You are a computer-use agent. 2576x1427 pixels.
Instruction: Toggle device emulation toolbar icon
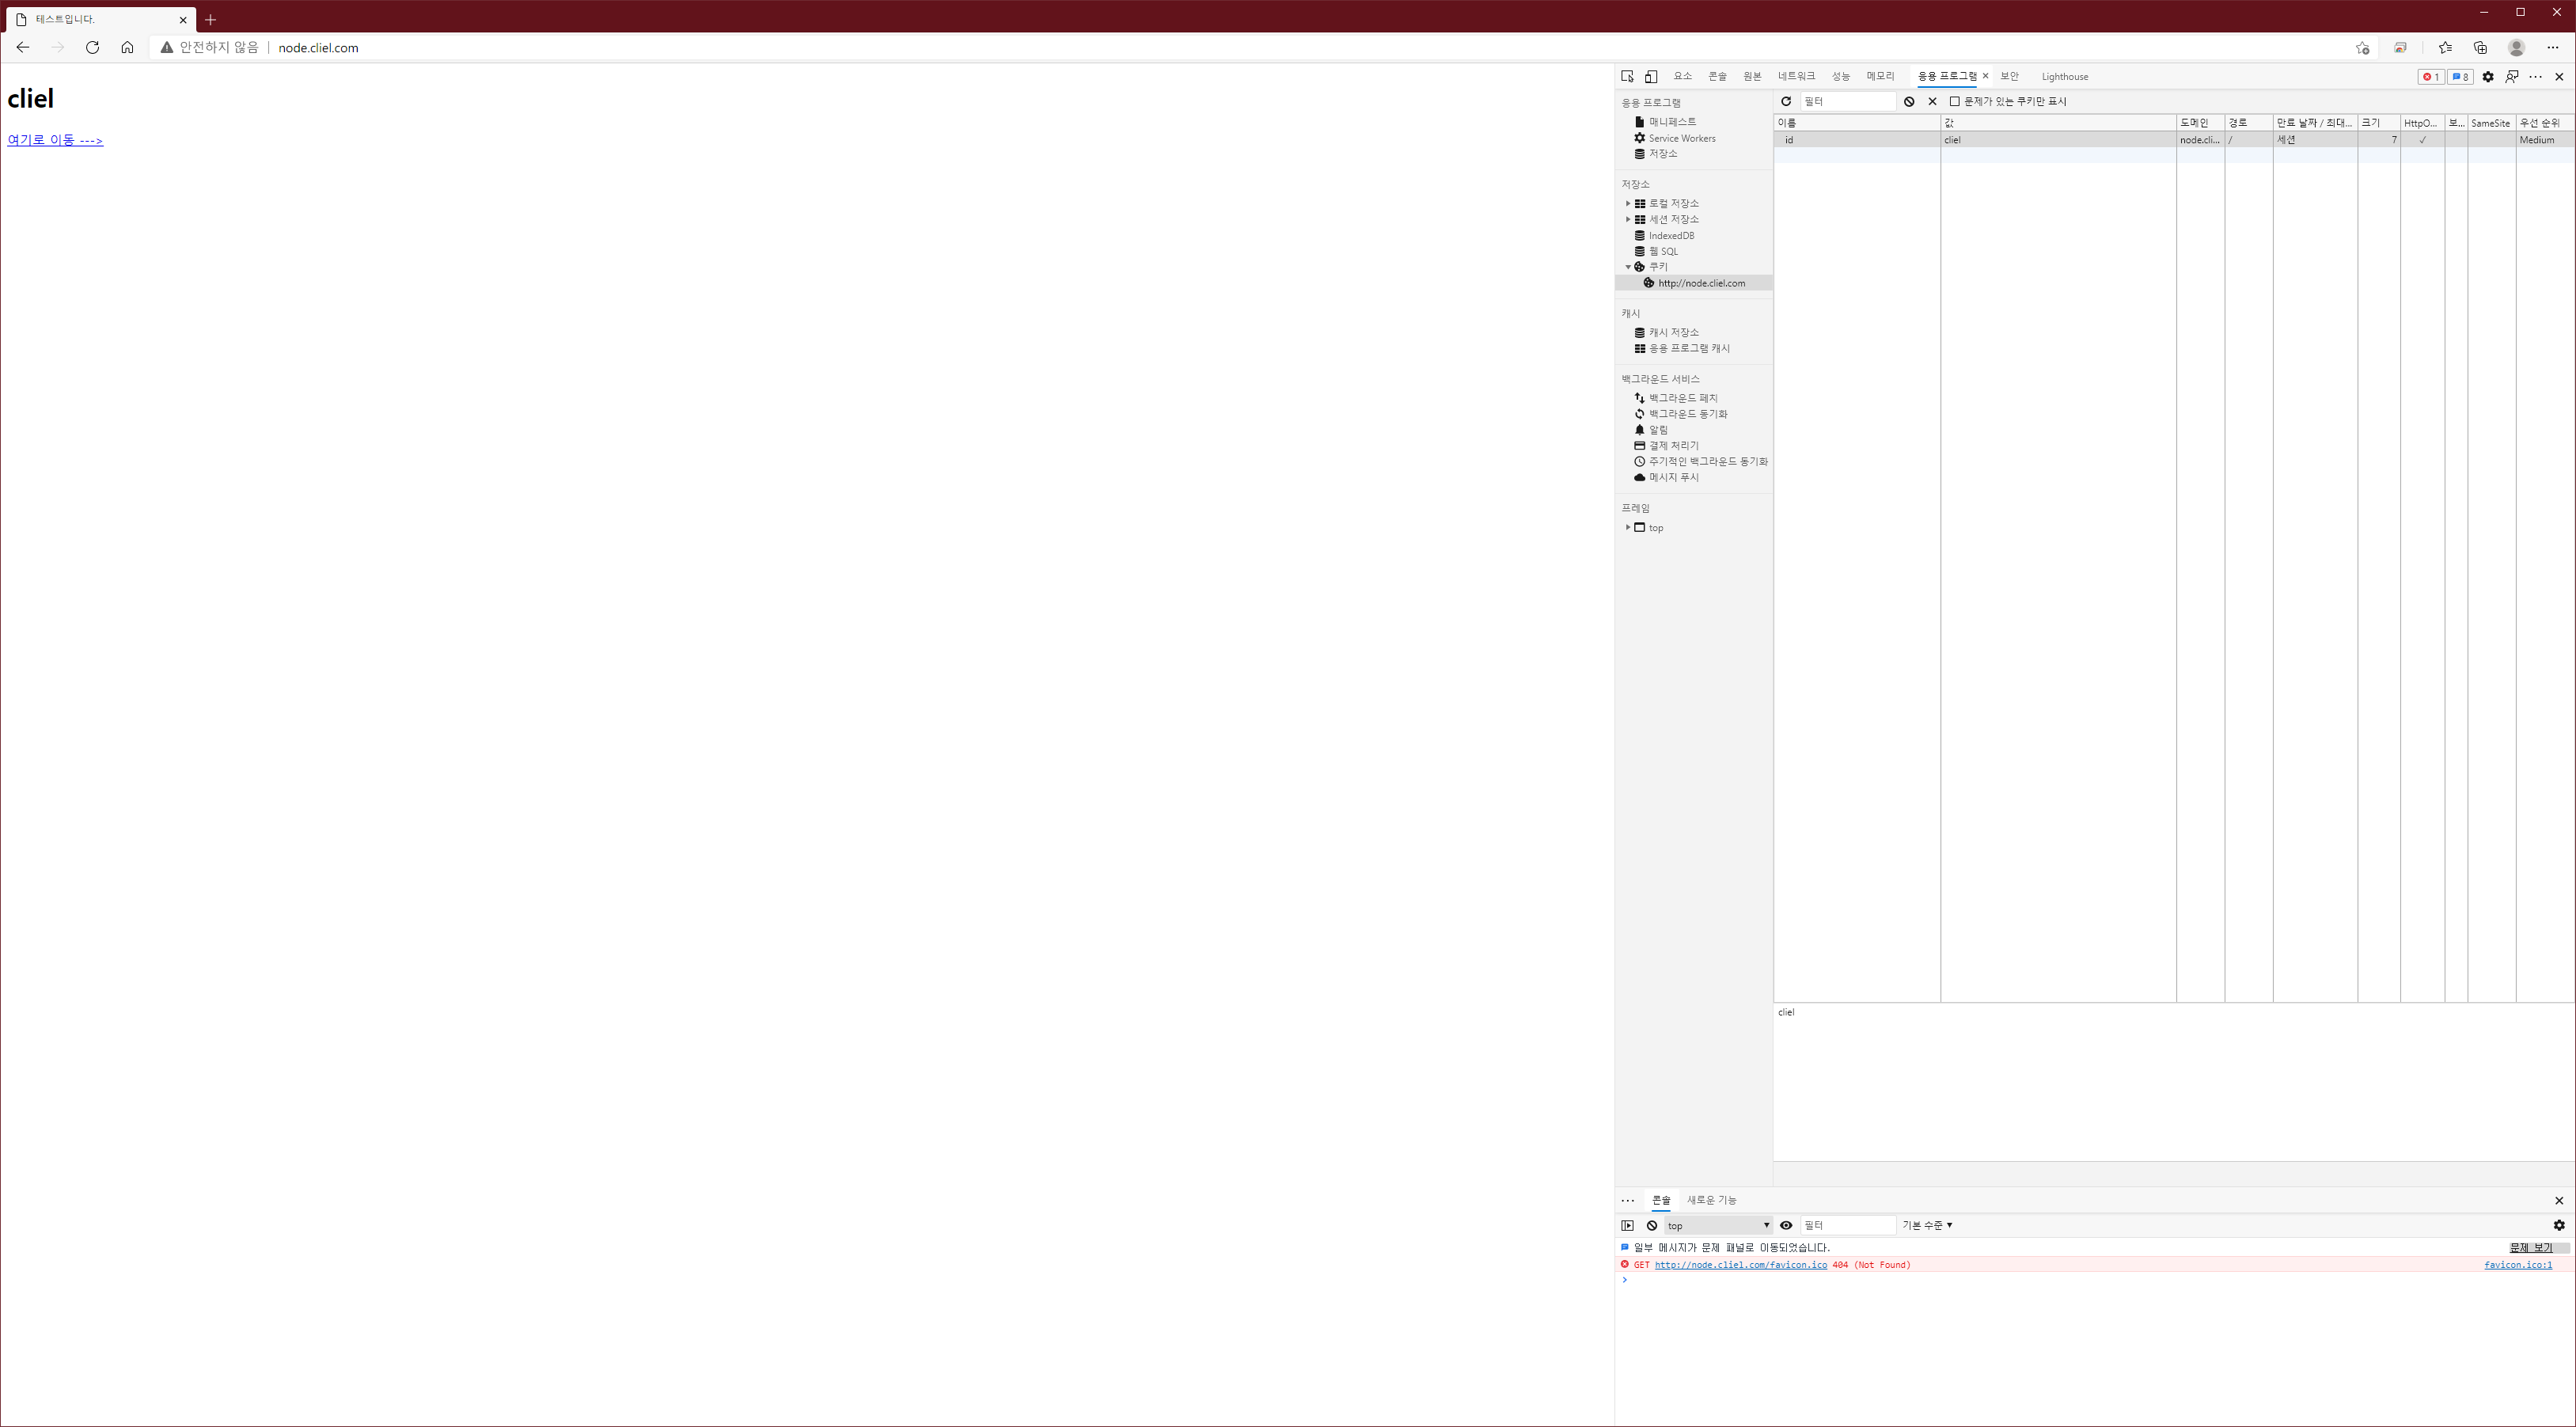tap(1651, 76)
